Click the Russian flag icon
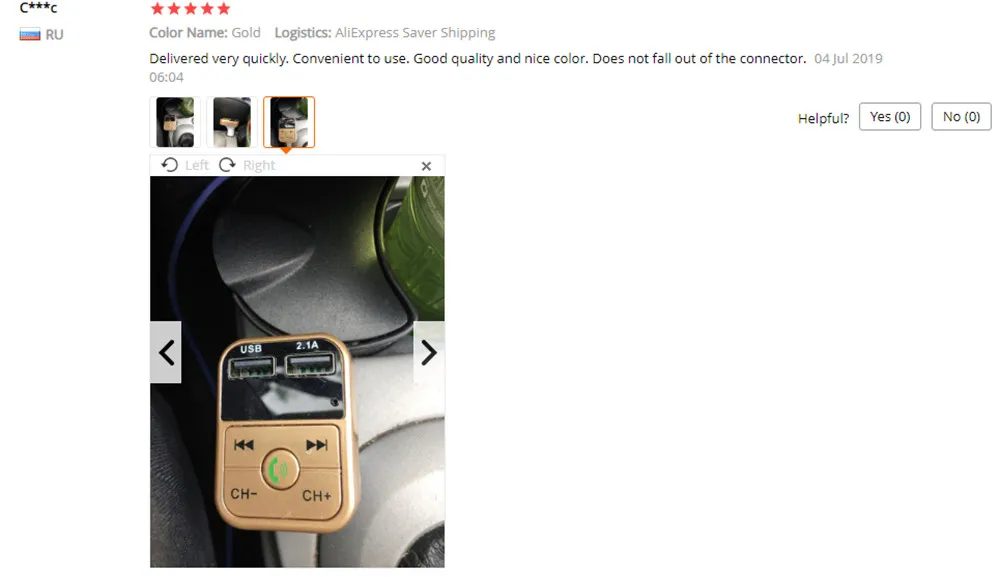The height and width of the screenshot is (577, 1000). coord(30,34)
